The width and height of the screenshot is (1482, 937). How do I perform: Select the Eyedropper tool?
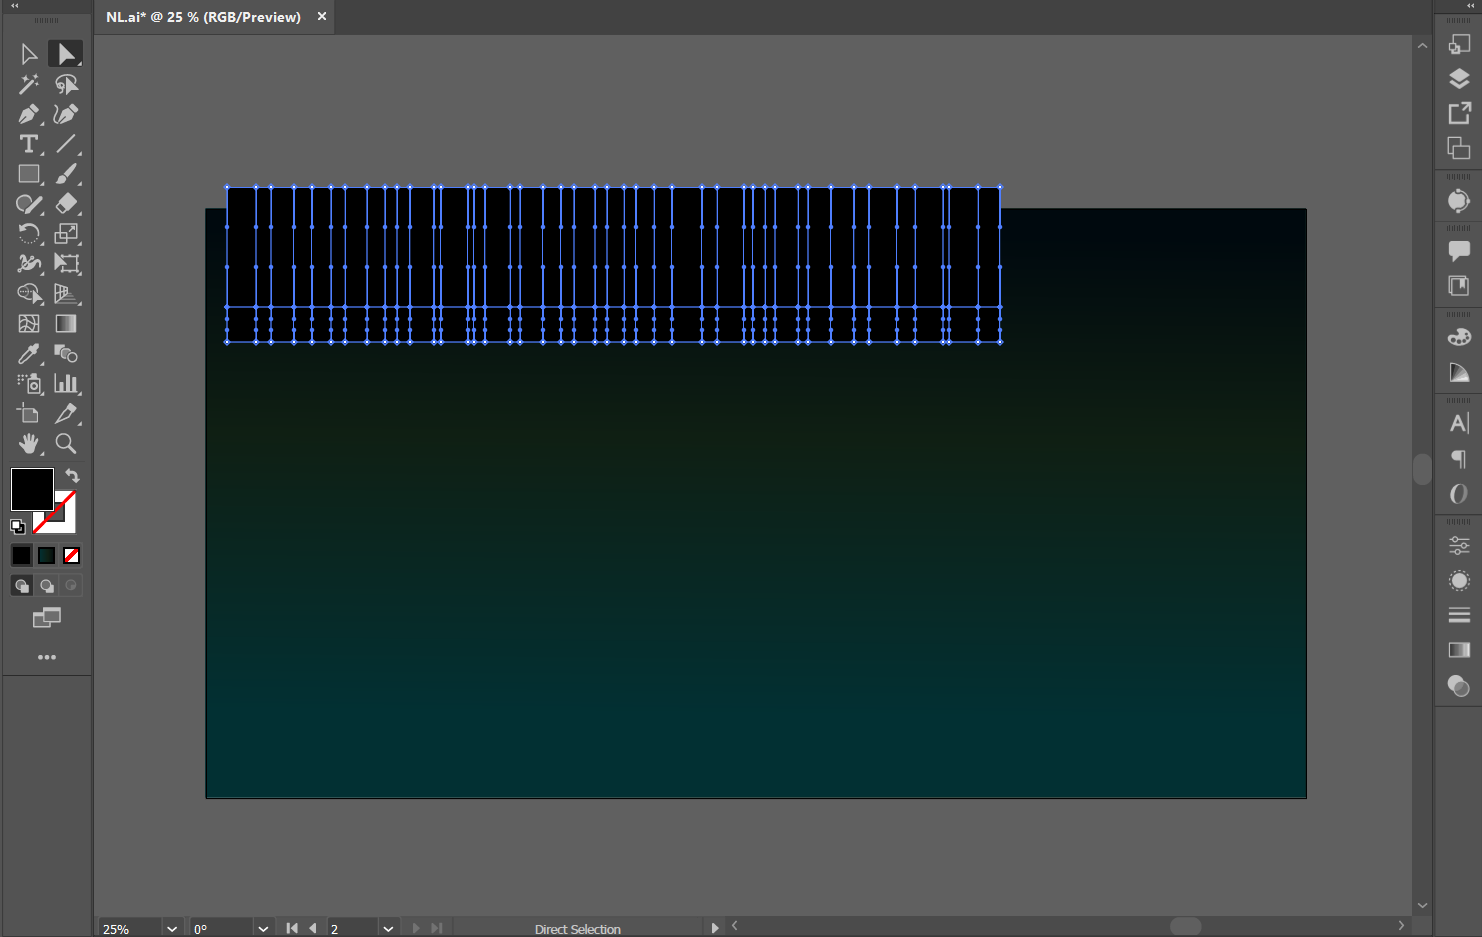[x=28, y=354]
